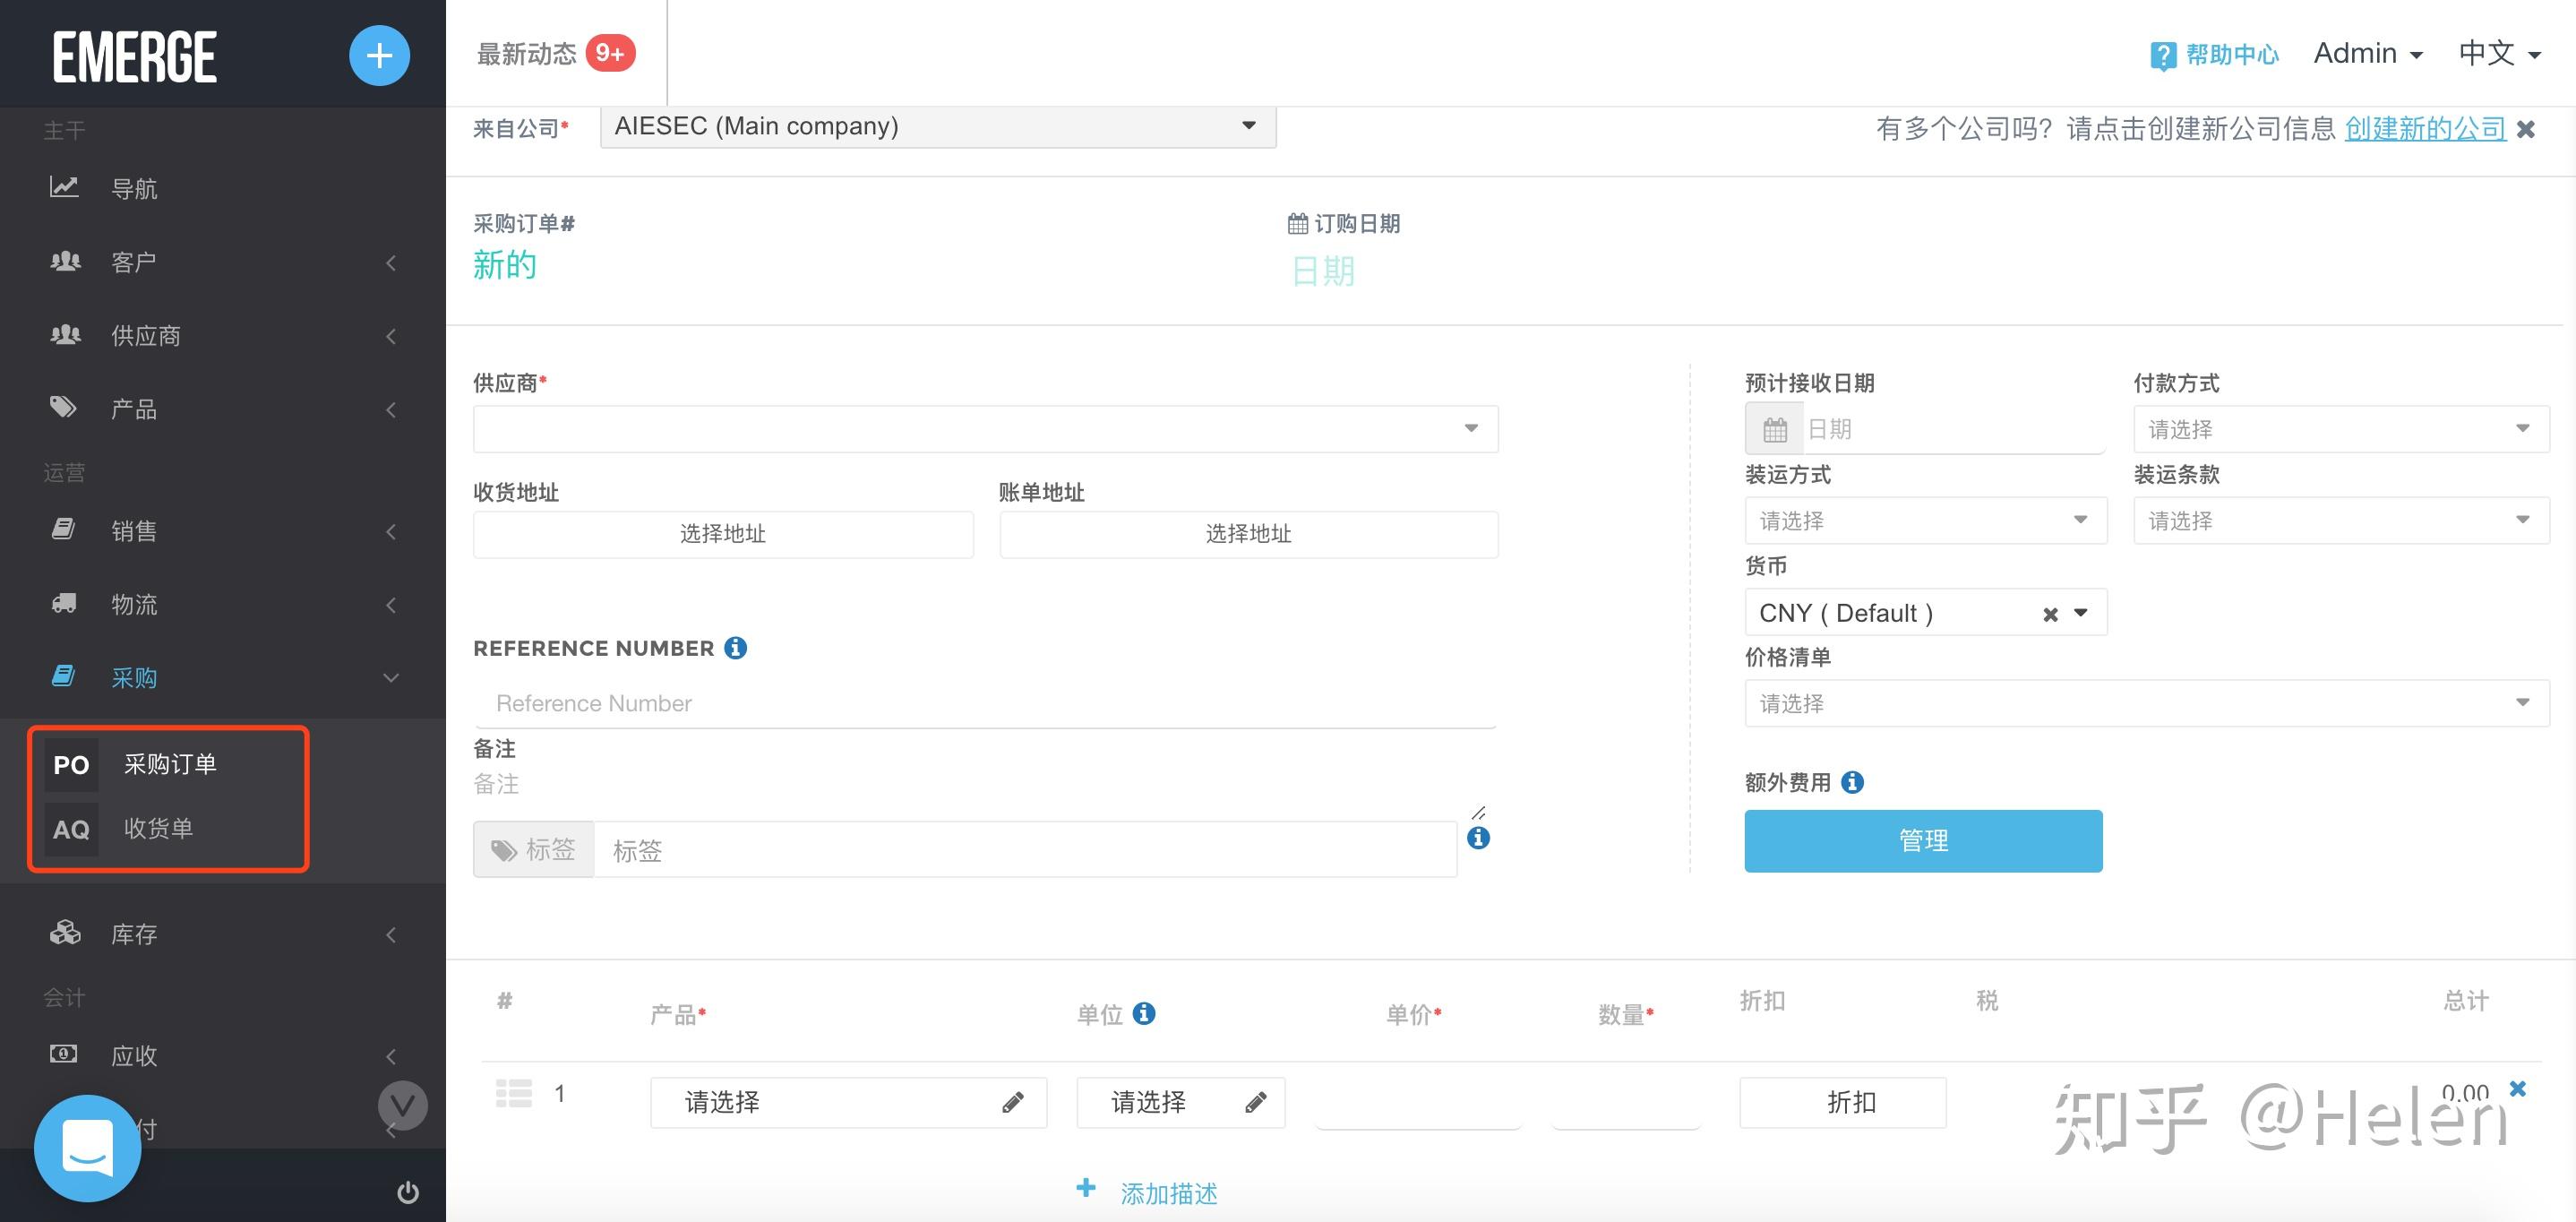
Task: Open 物流 sidebar menu item
Action: tap(134, 604)
